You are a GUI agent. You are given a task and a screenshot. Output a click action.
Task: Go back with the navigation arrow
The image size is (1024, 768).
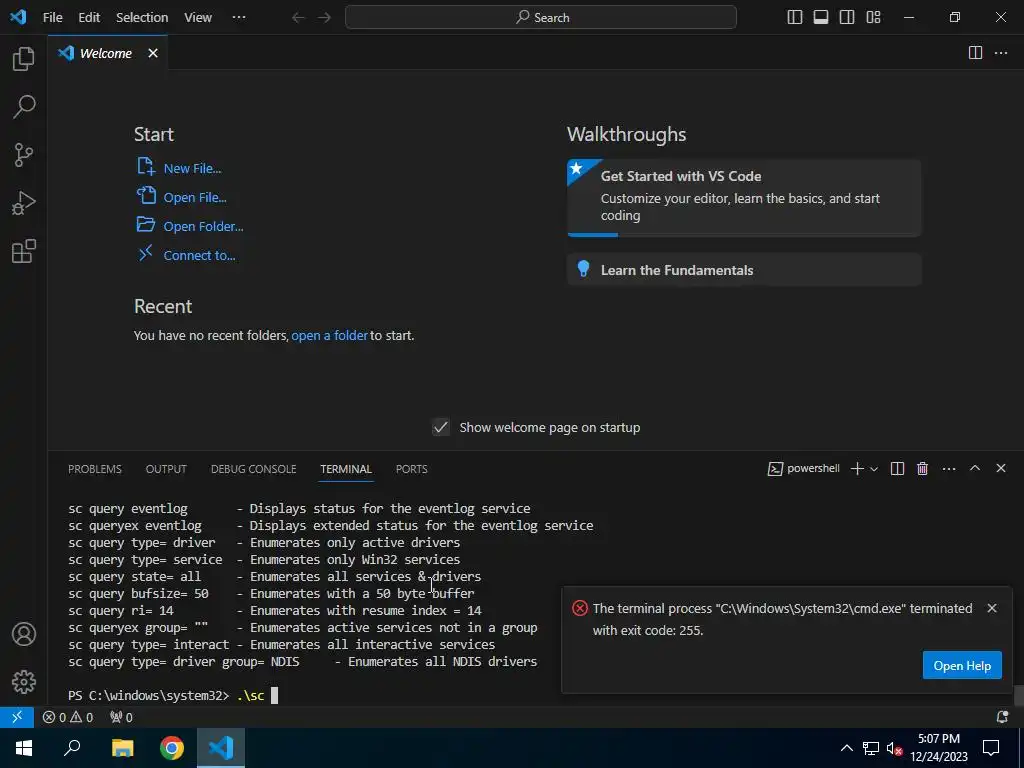[x=298, y=18]
